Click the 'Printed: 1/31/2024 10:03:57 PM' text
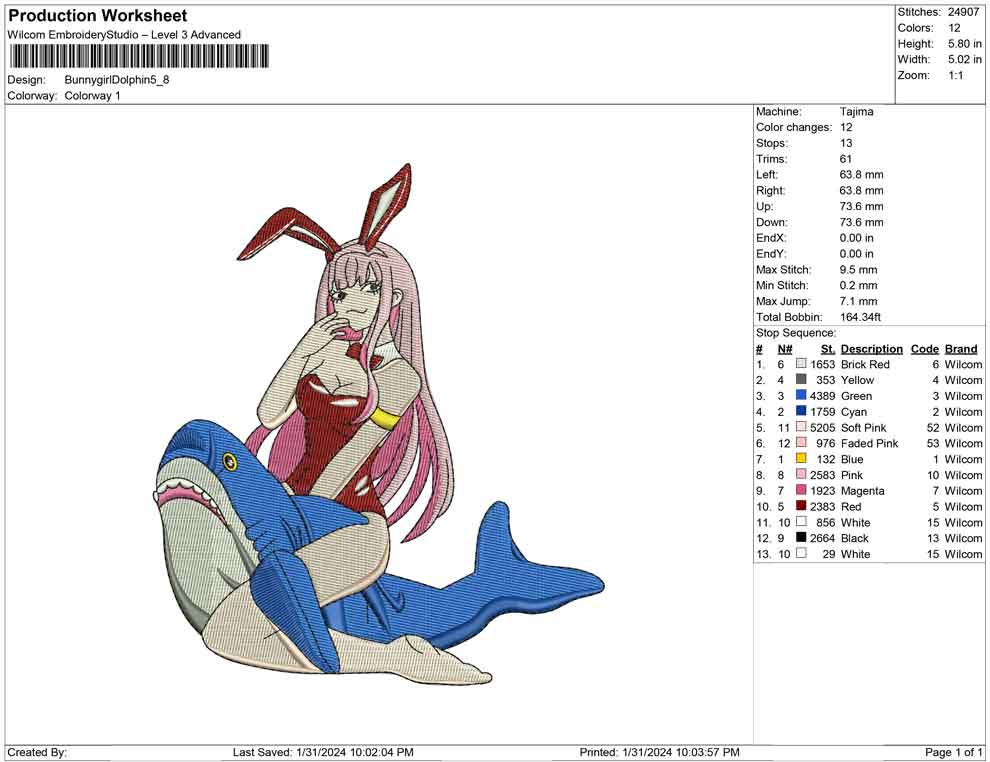 point(660,752)
